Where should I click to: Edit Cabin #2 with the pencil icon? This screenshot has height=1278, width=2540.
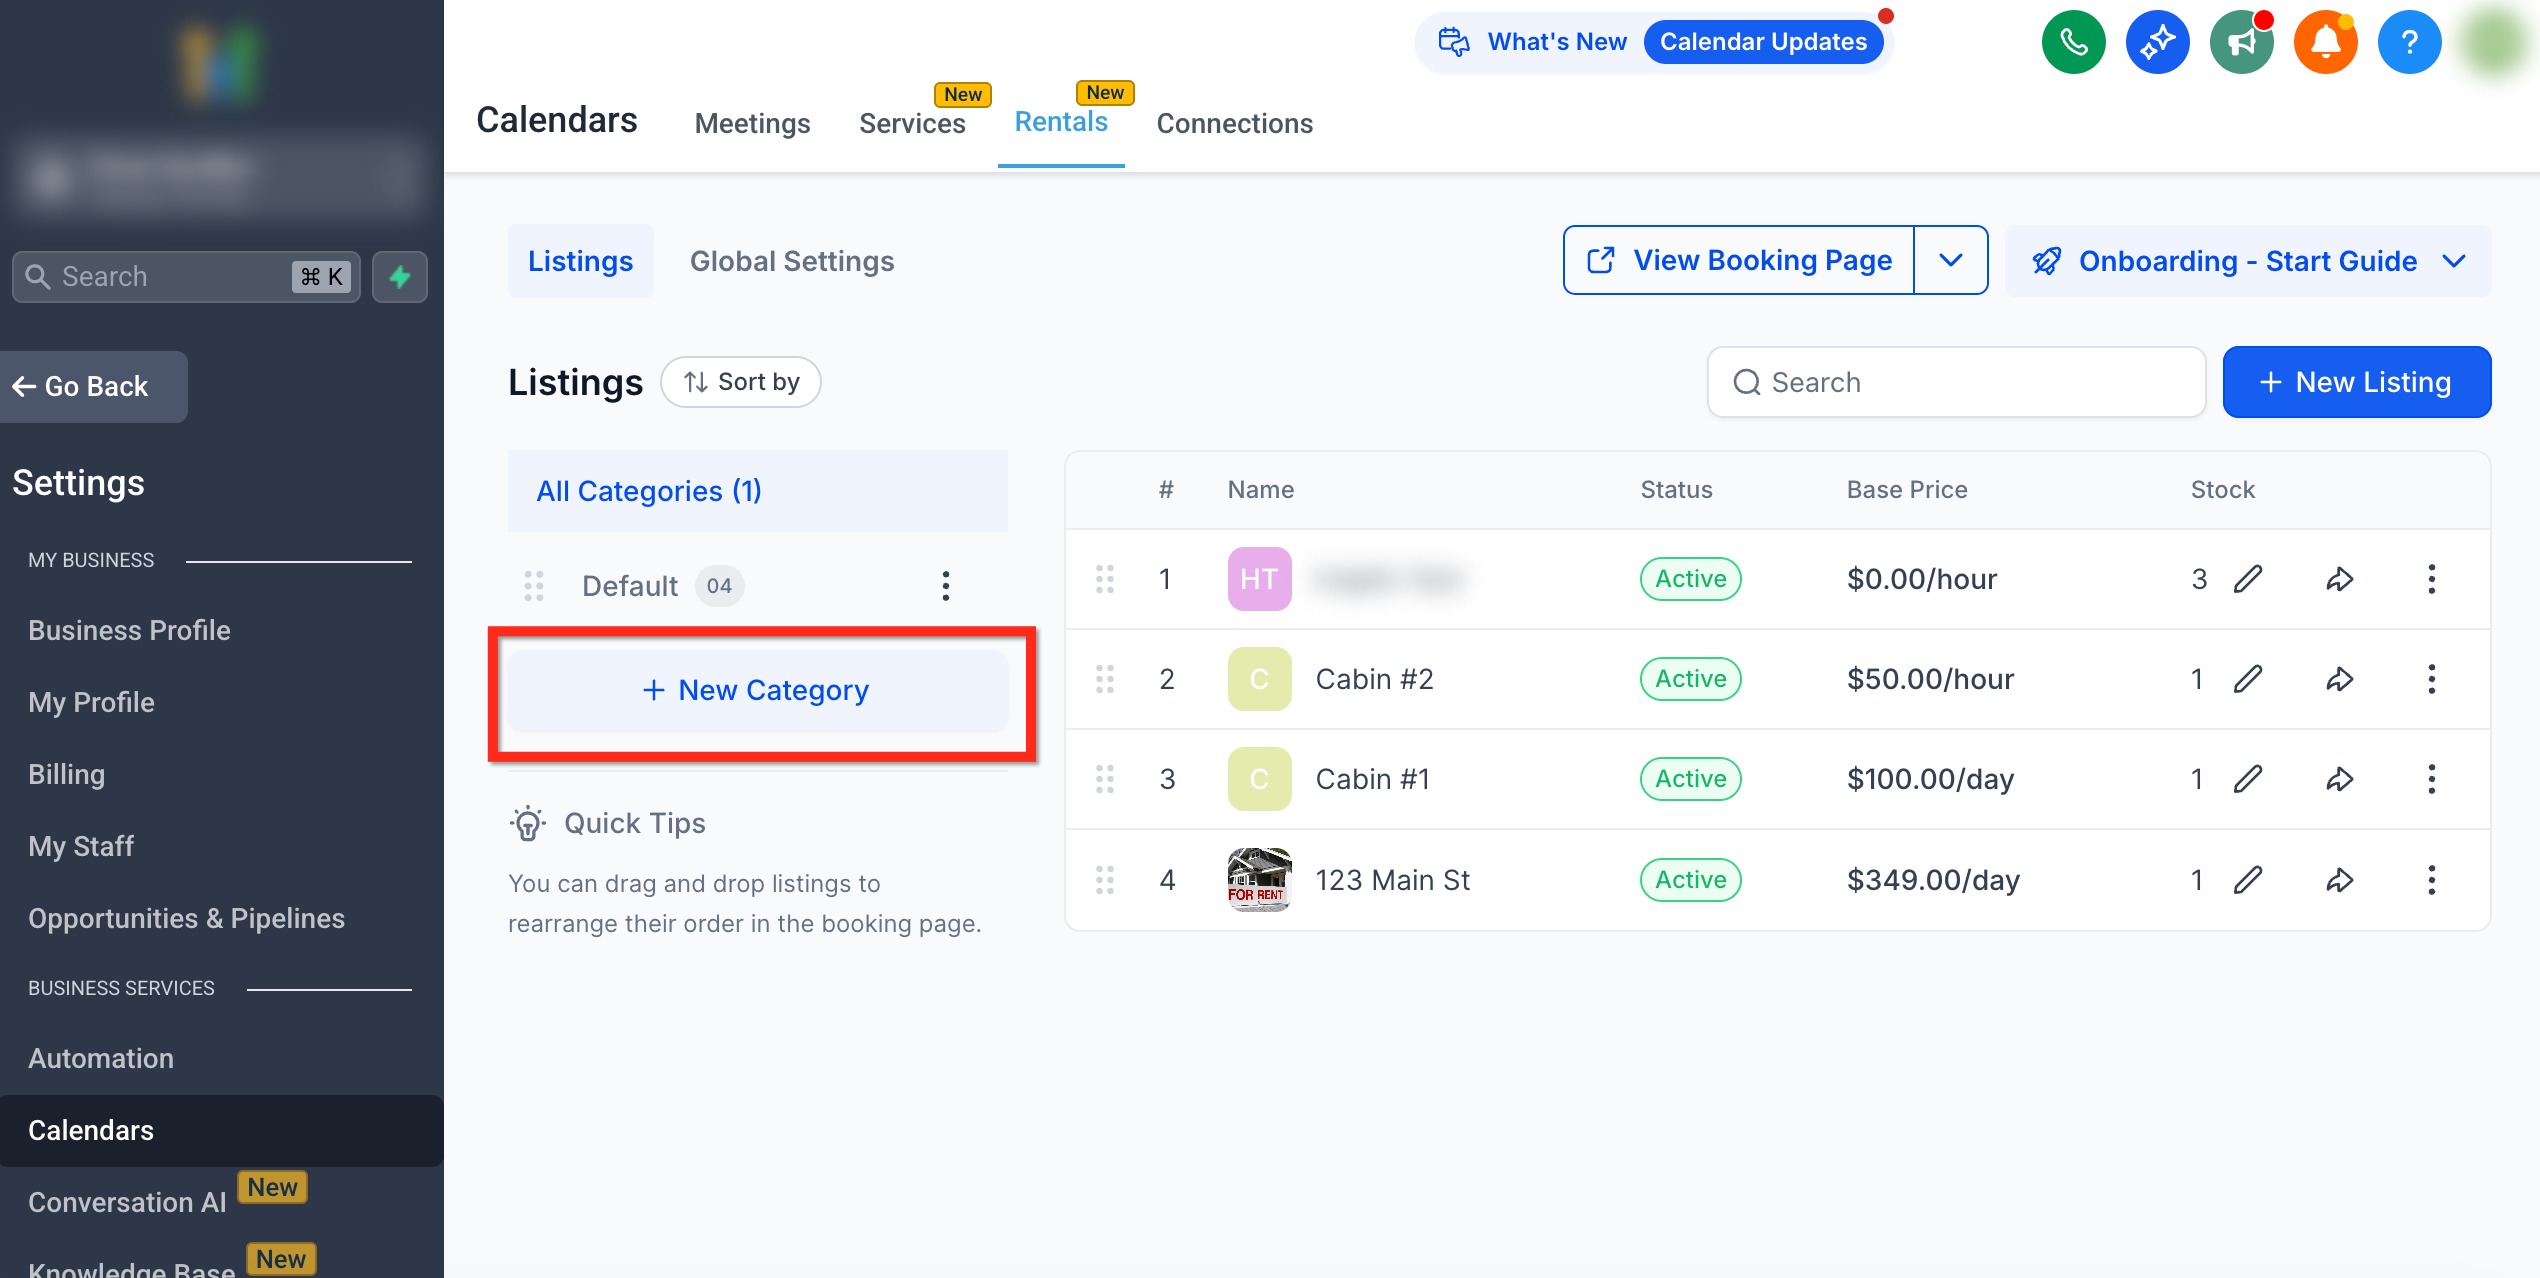click(2248, 679)
